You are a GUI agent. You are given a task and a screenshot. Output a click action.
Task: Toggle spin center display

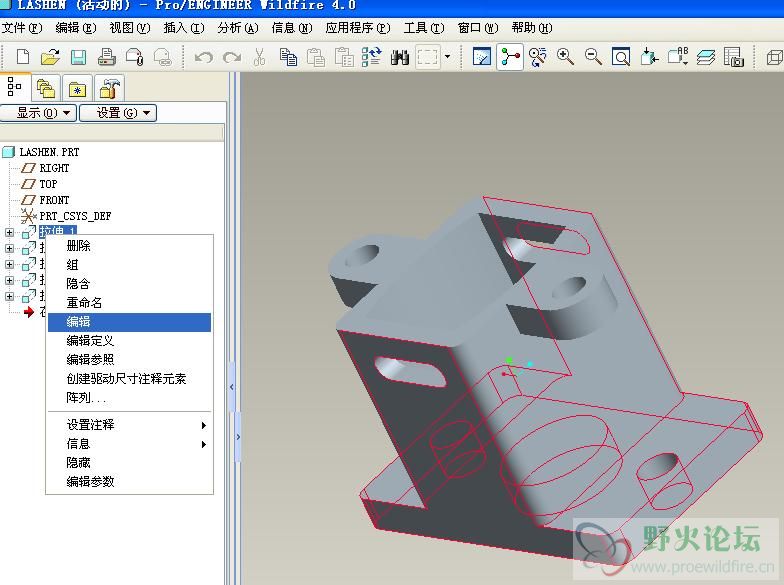[x=510, y=57]
